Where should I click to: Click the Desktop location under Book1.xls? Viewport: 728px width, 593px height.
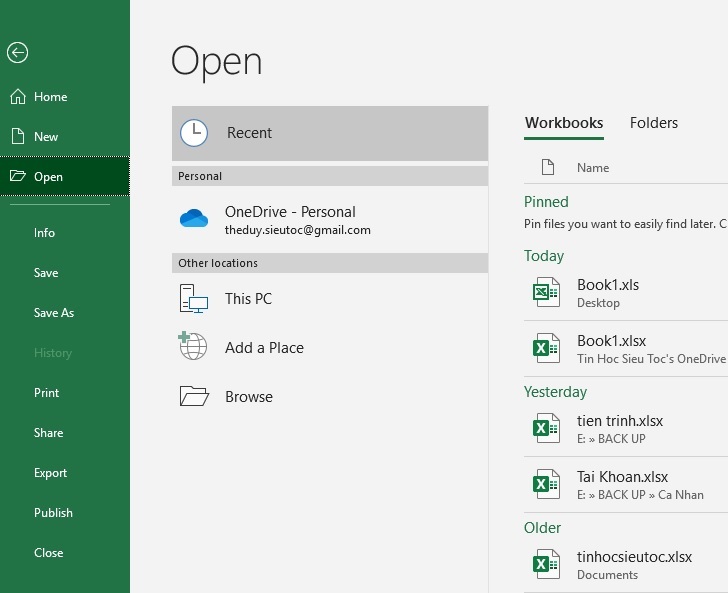click(x=598, y=303)
